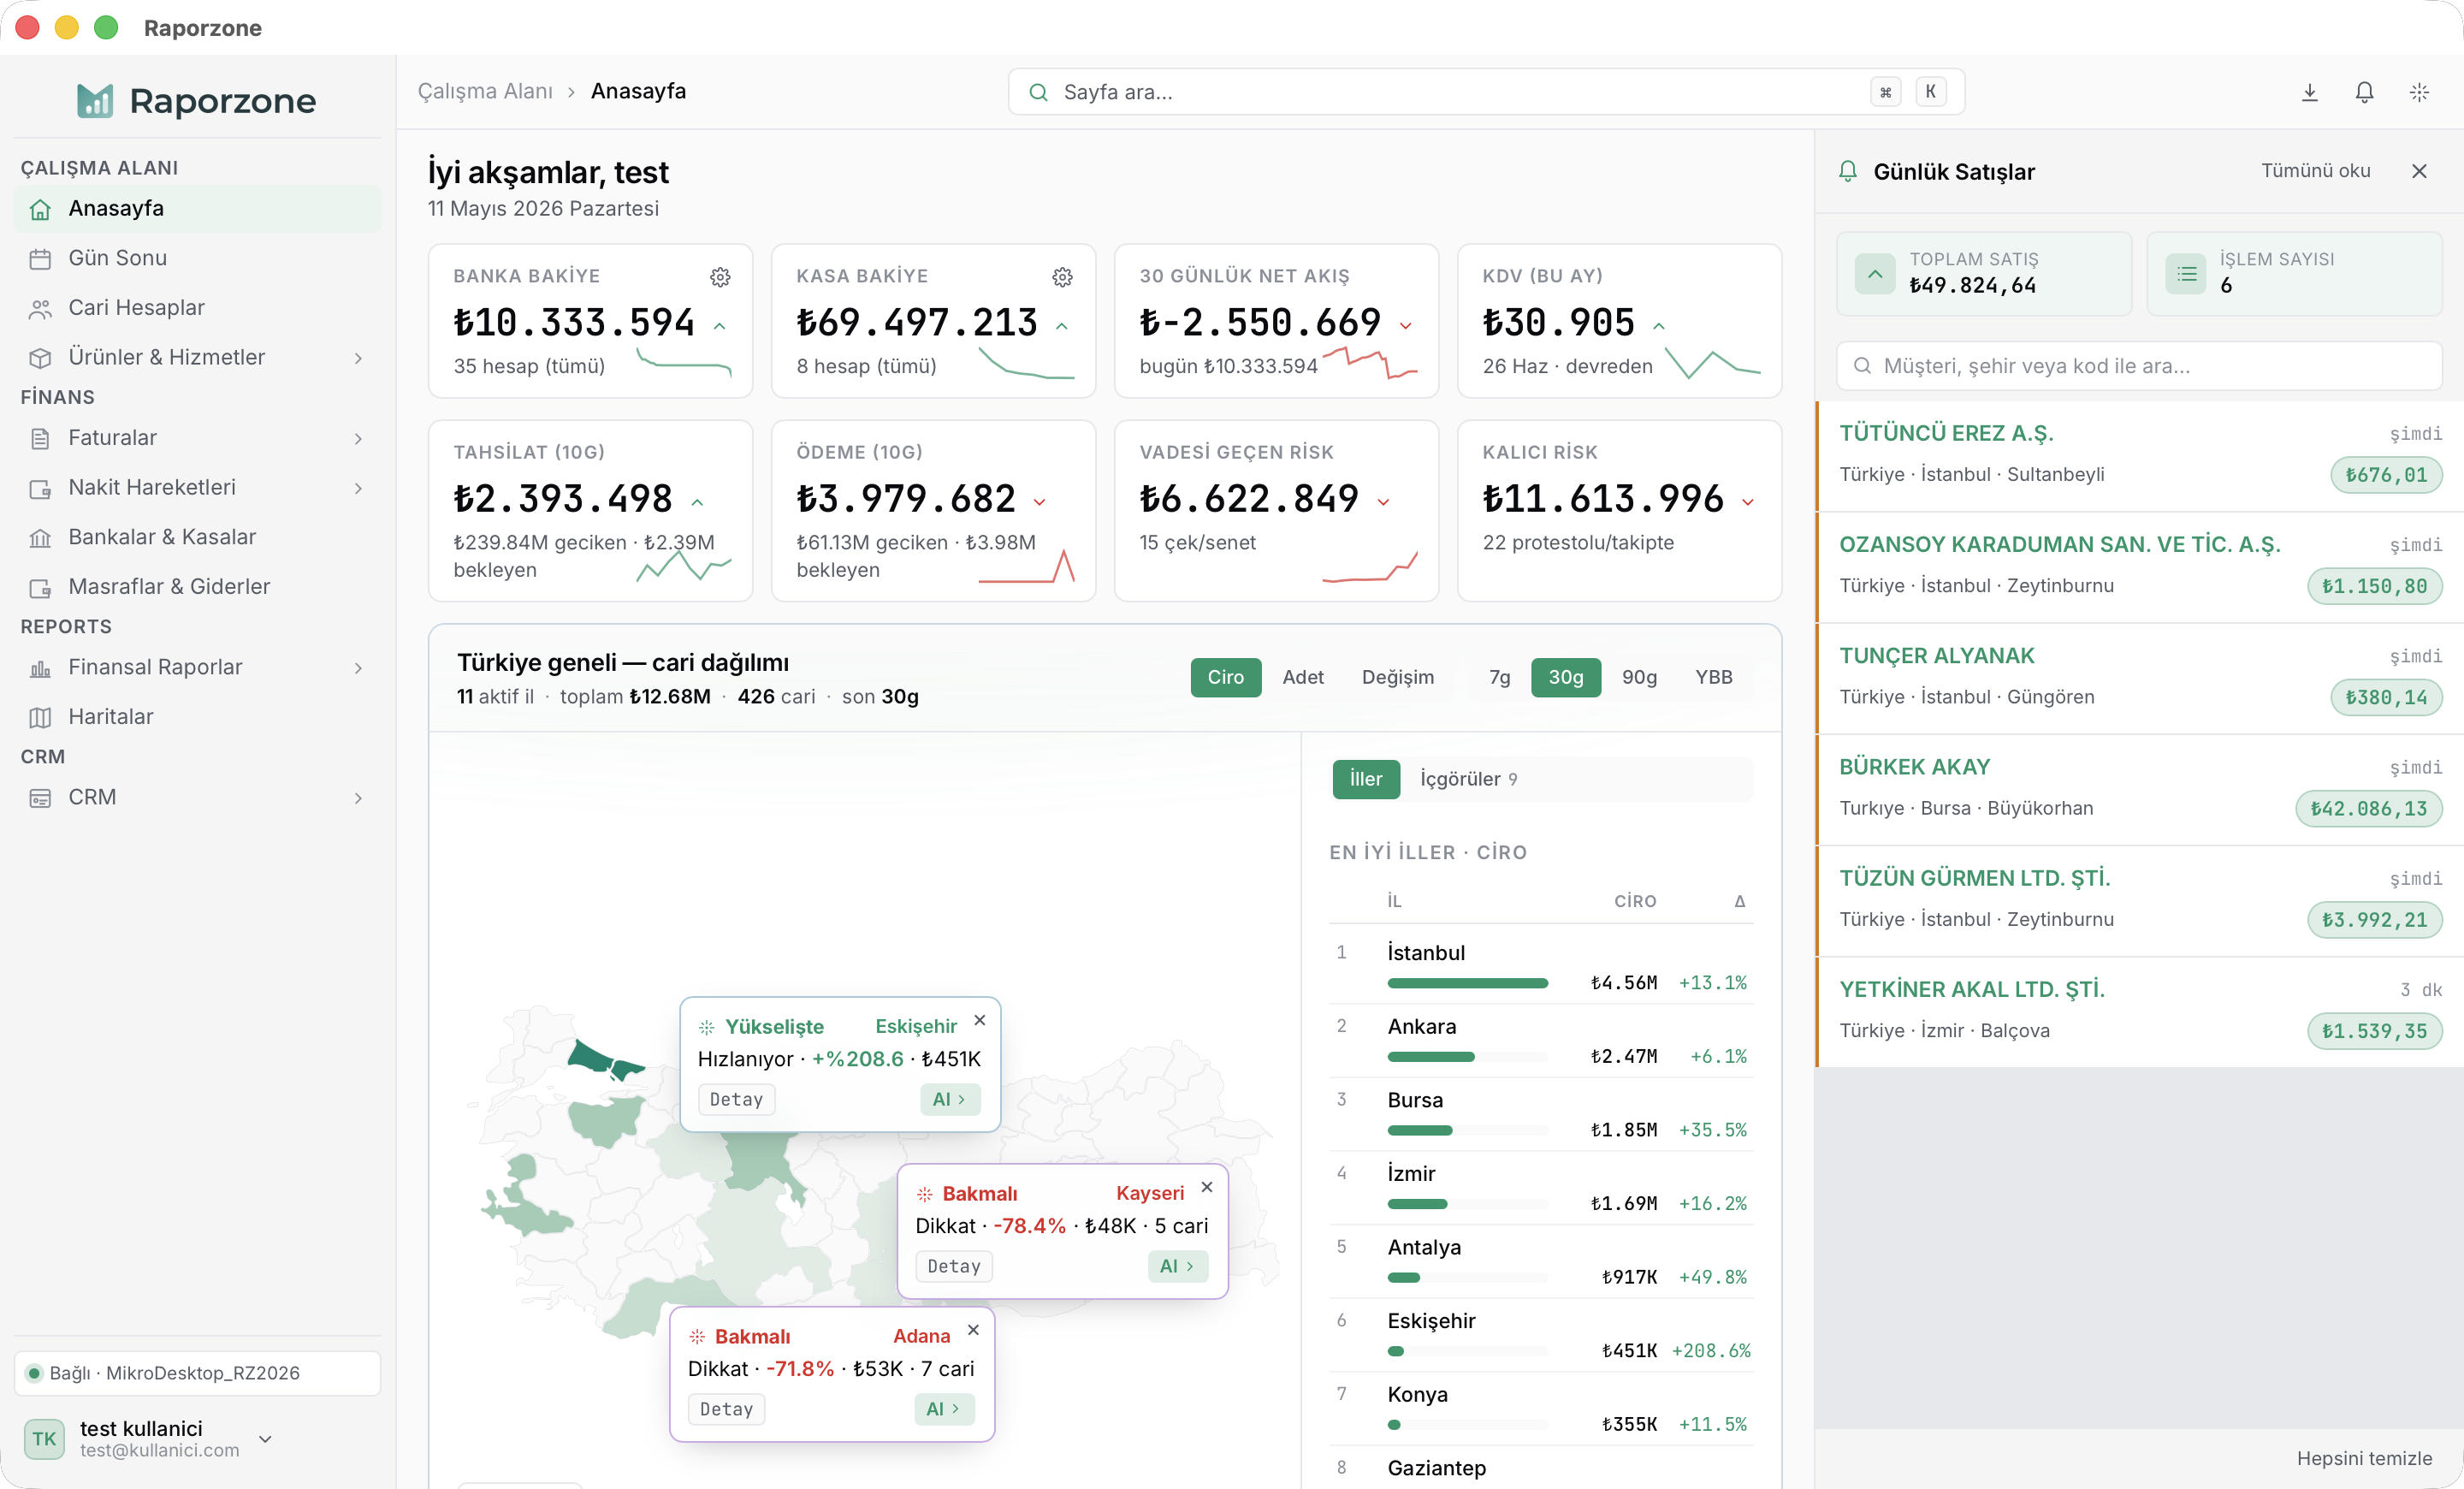Click the Bankalar & Kasalar bank icon
The image size is (2464, 1489).
(x=40, y=538)
